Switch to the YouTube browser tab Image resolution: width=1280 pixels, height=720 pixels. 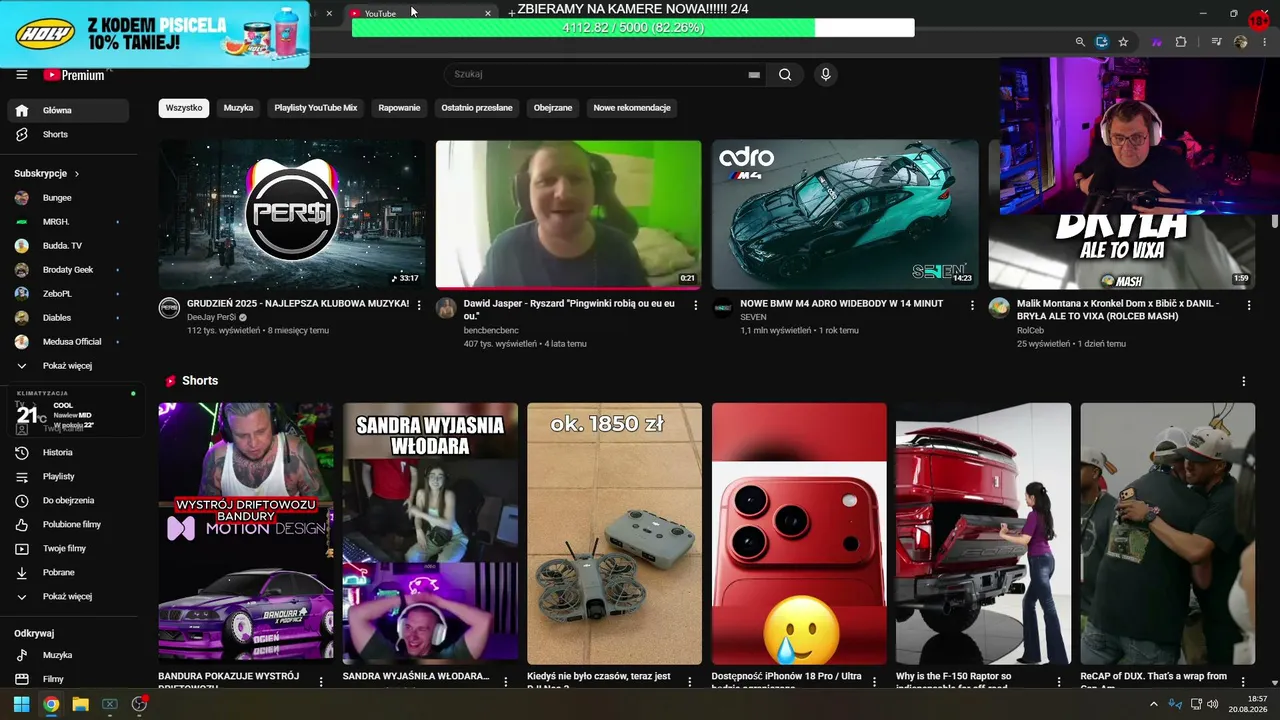(420, 13)
